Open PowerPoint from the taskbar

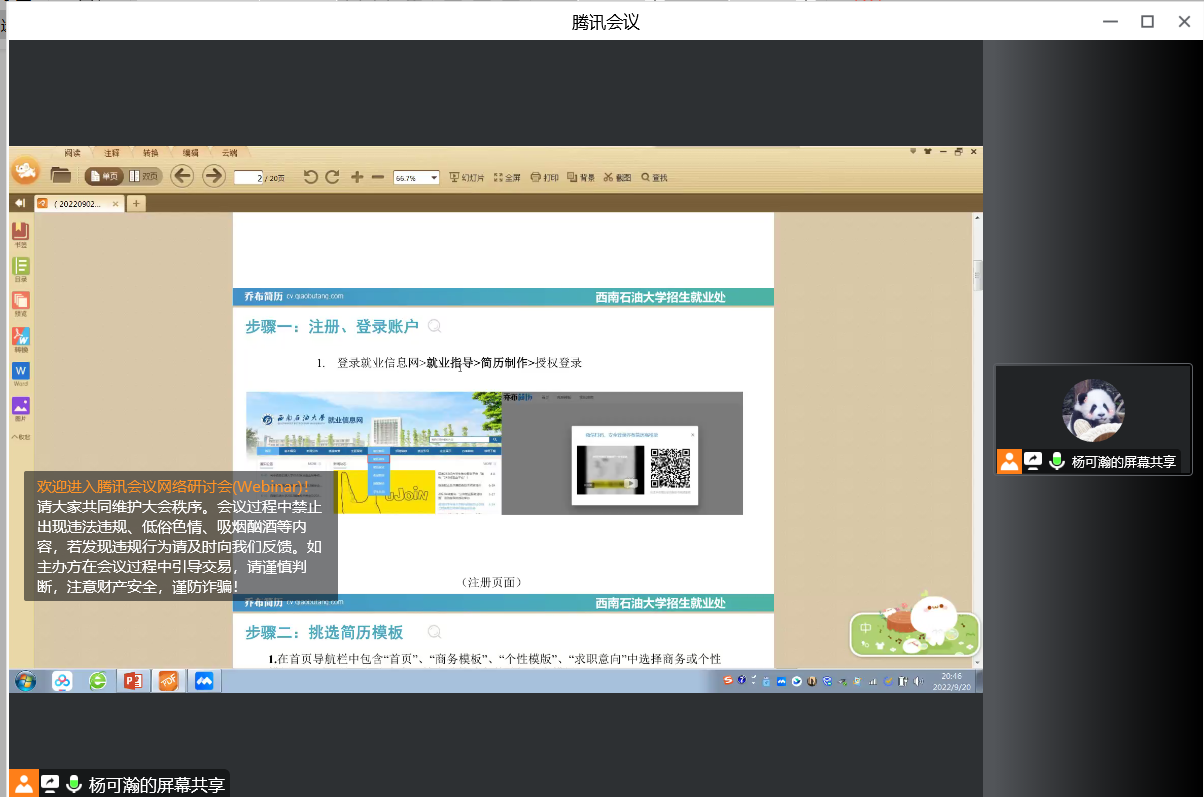click(132, 681)
